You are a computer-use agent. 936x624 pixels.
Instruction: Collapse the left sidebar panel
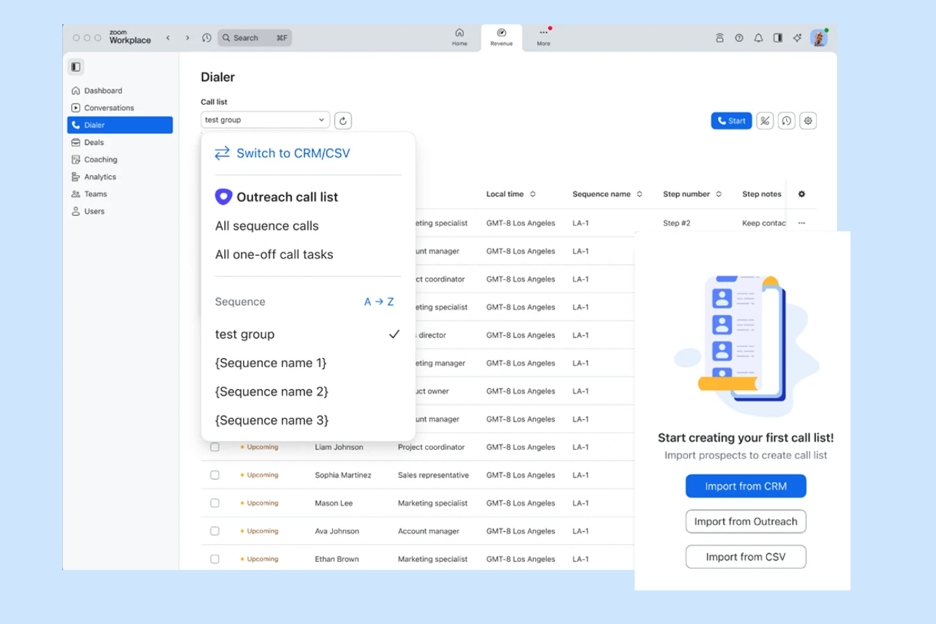pos(75,66)
